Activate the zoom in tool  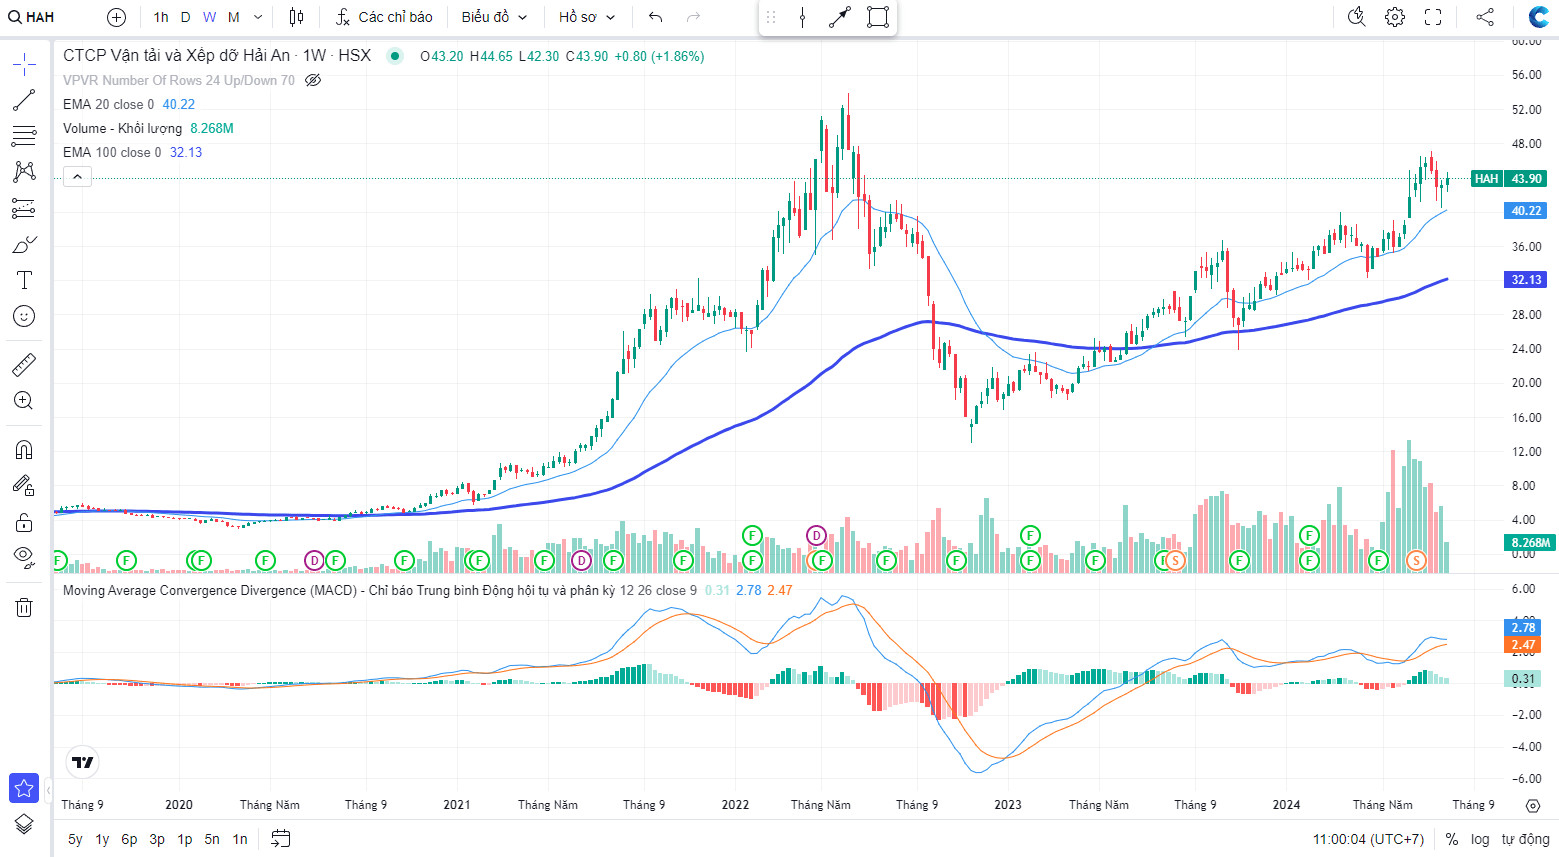coord(24,401)
